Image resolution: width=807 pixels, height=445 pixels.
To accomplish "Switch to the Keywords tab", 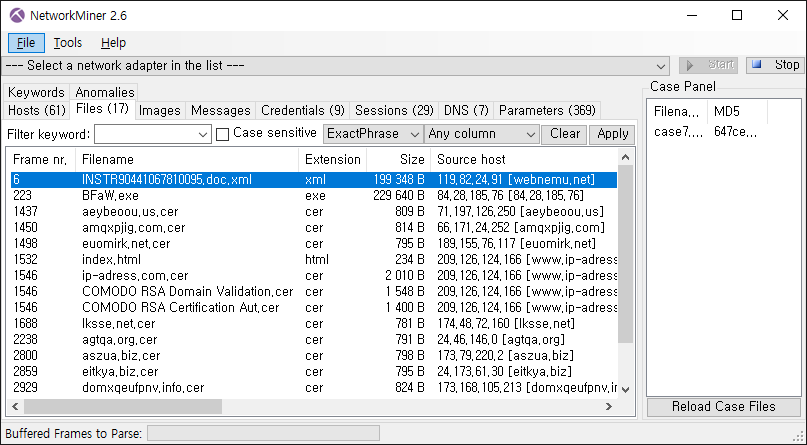I will pos(36,92).
